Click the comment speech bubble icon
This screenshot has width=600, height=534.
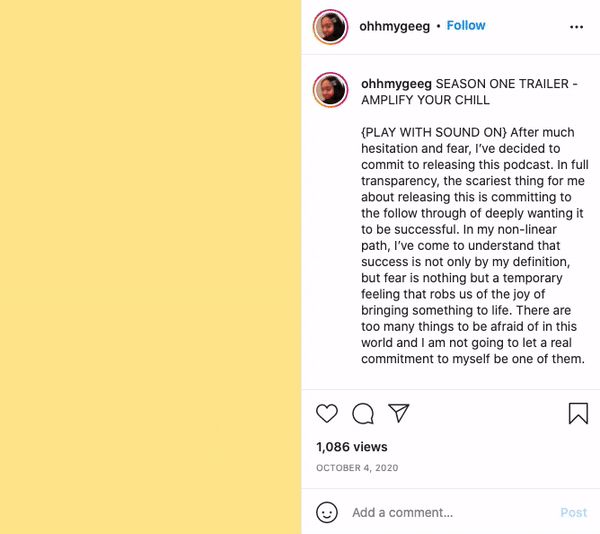tap(363, 413)
